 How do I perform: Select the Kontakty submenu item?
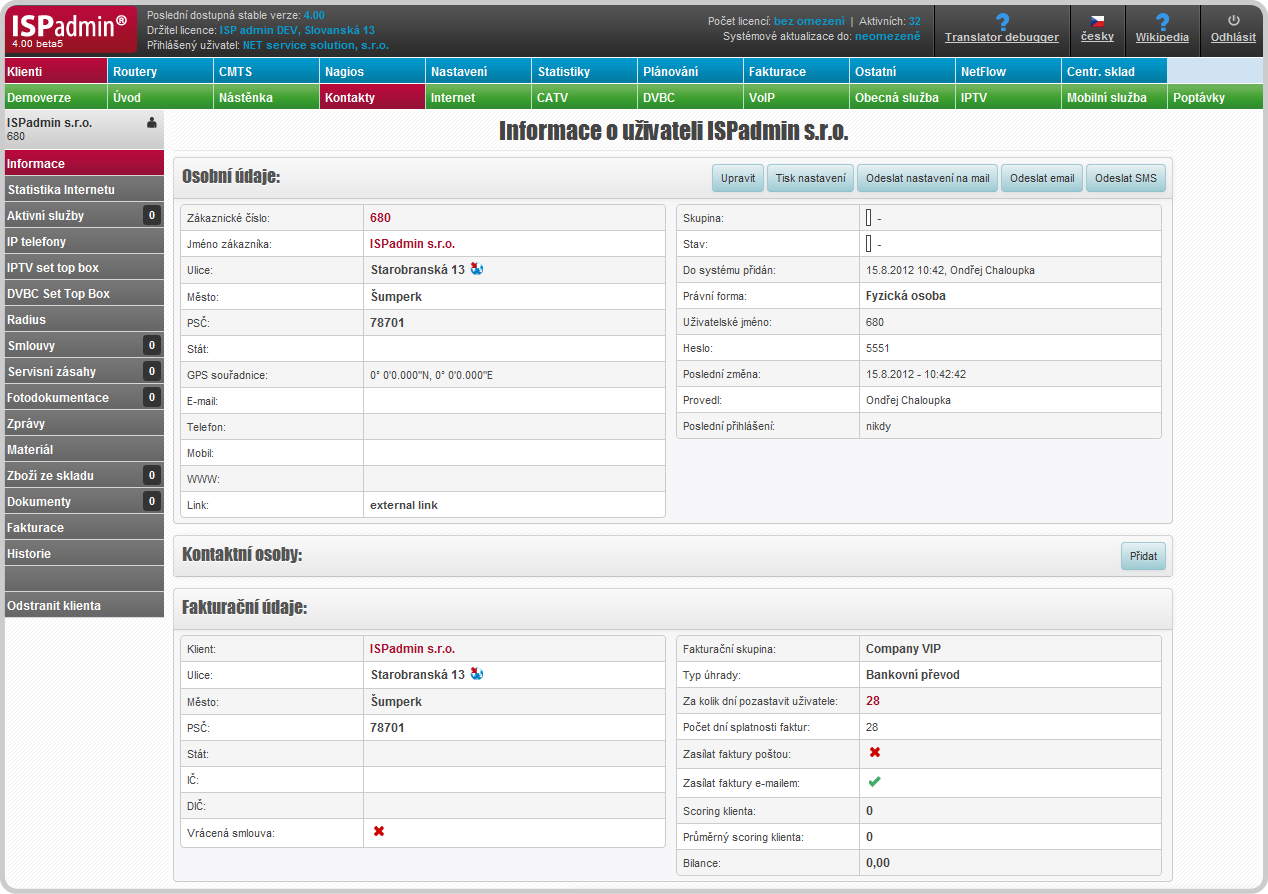372,97
